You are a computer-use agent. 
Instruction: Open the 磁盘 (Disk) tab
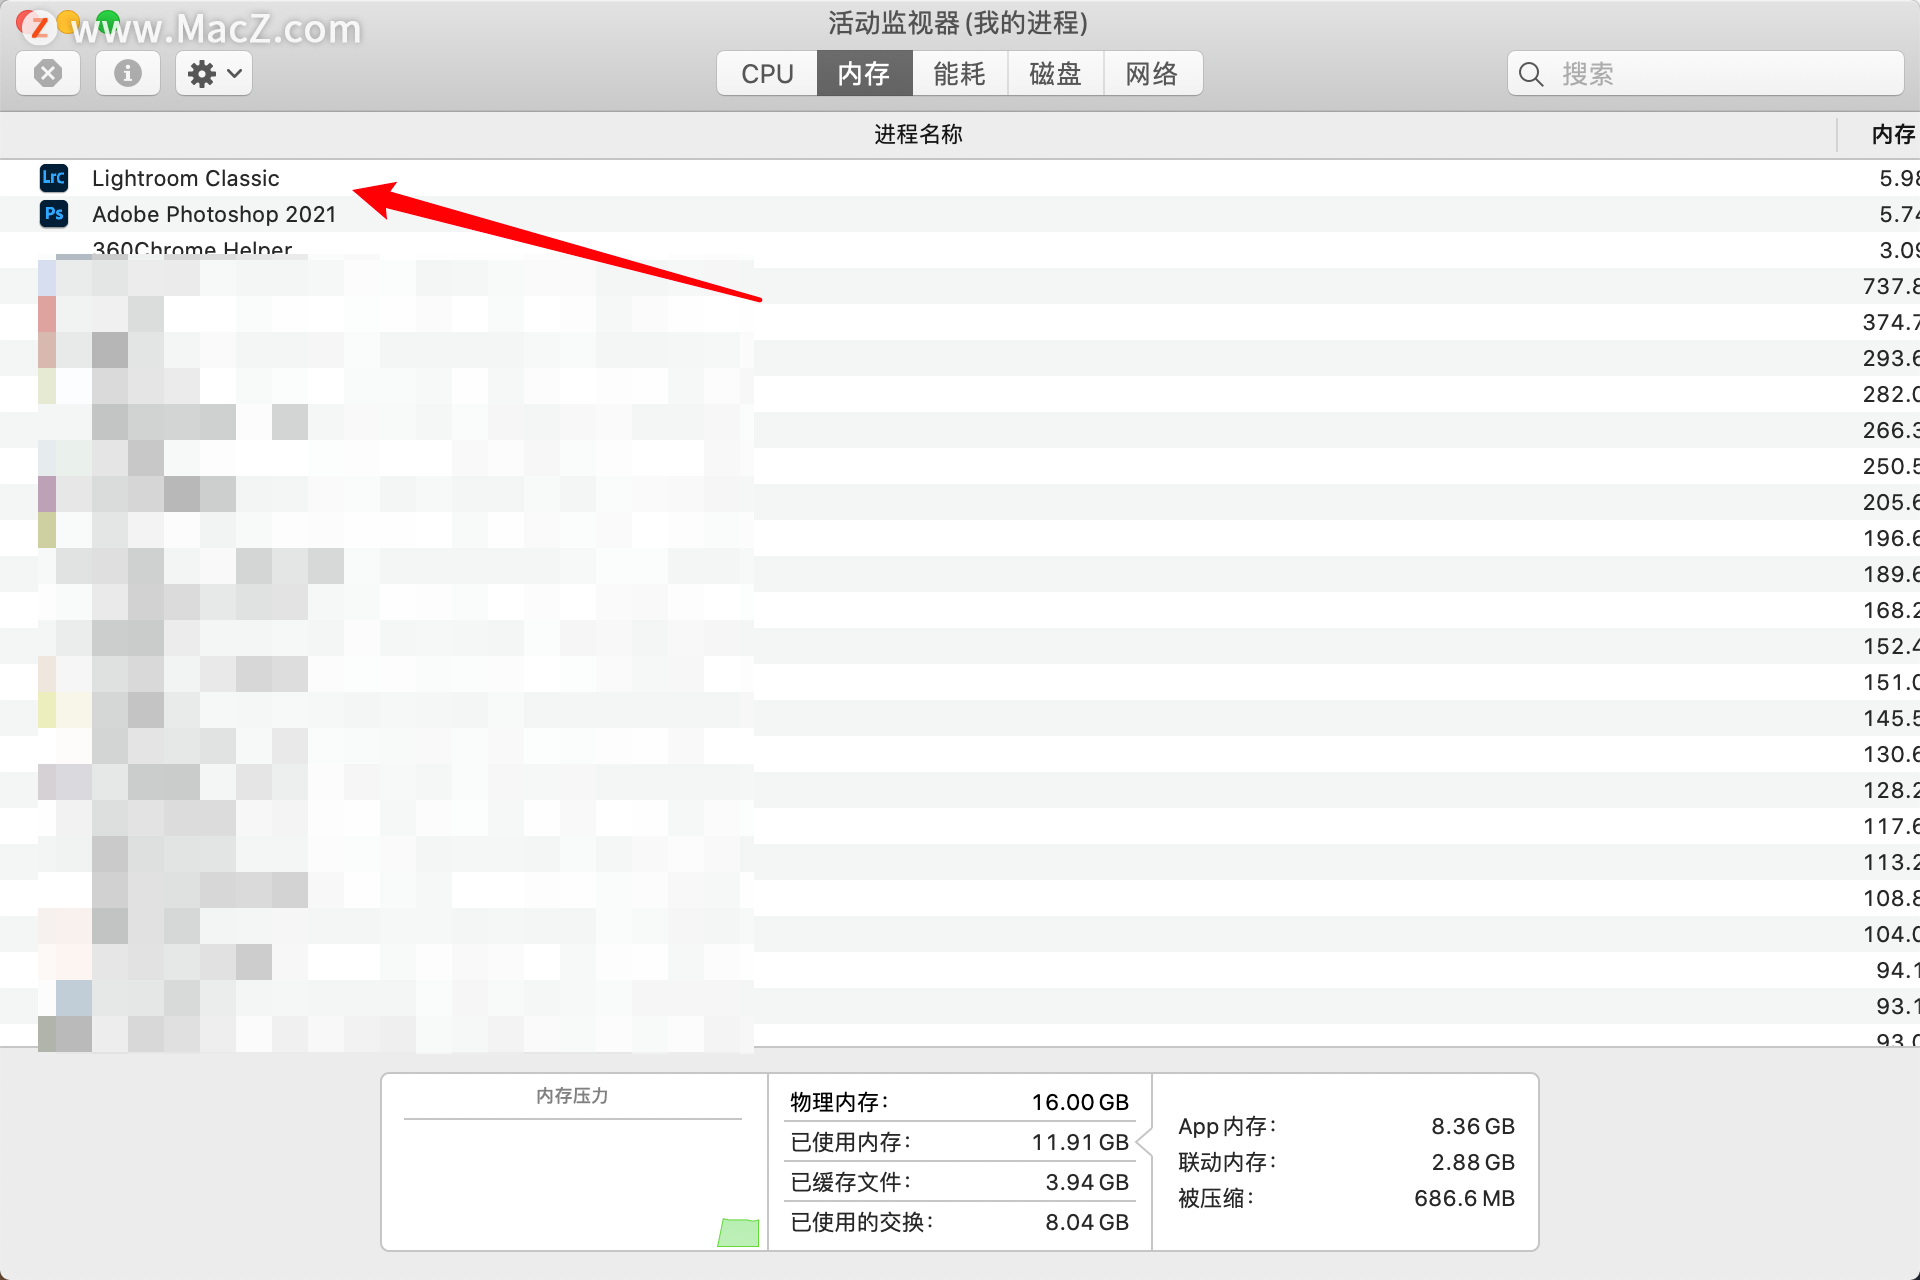[x=1056, y=74]
